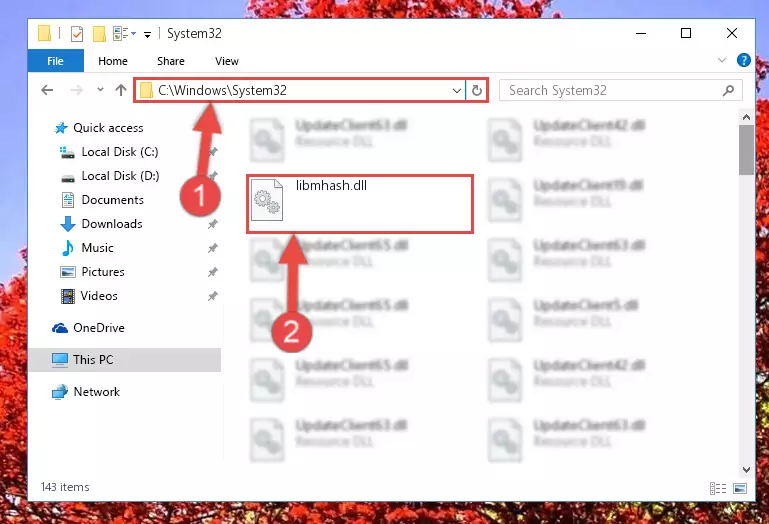769x524 pixels.
Task: Click the OneDrive cloud icon
Action: tap(60, 328)
